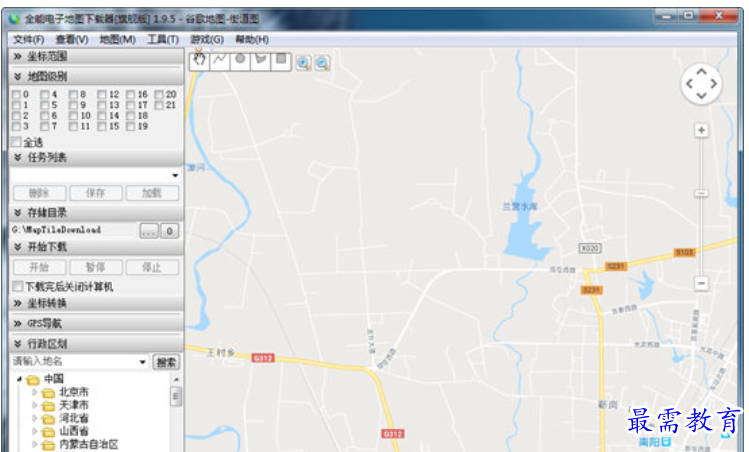Open the 文件(F) menu
This screenshot has width=749, height=452.
click(x=29, y=39)
